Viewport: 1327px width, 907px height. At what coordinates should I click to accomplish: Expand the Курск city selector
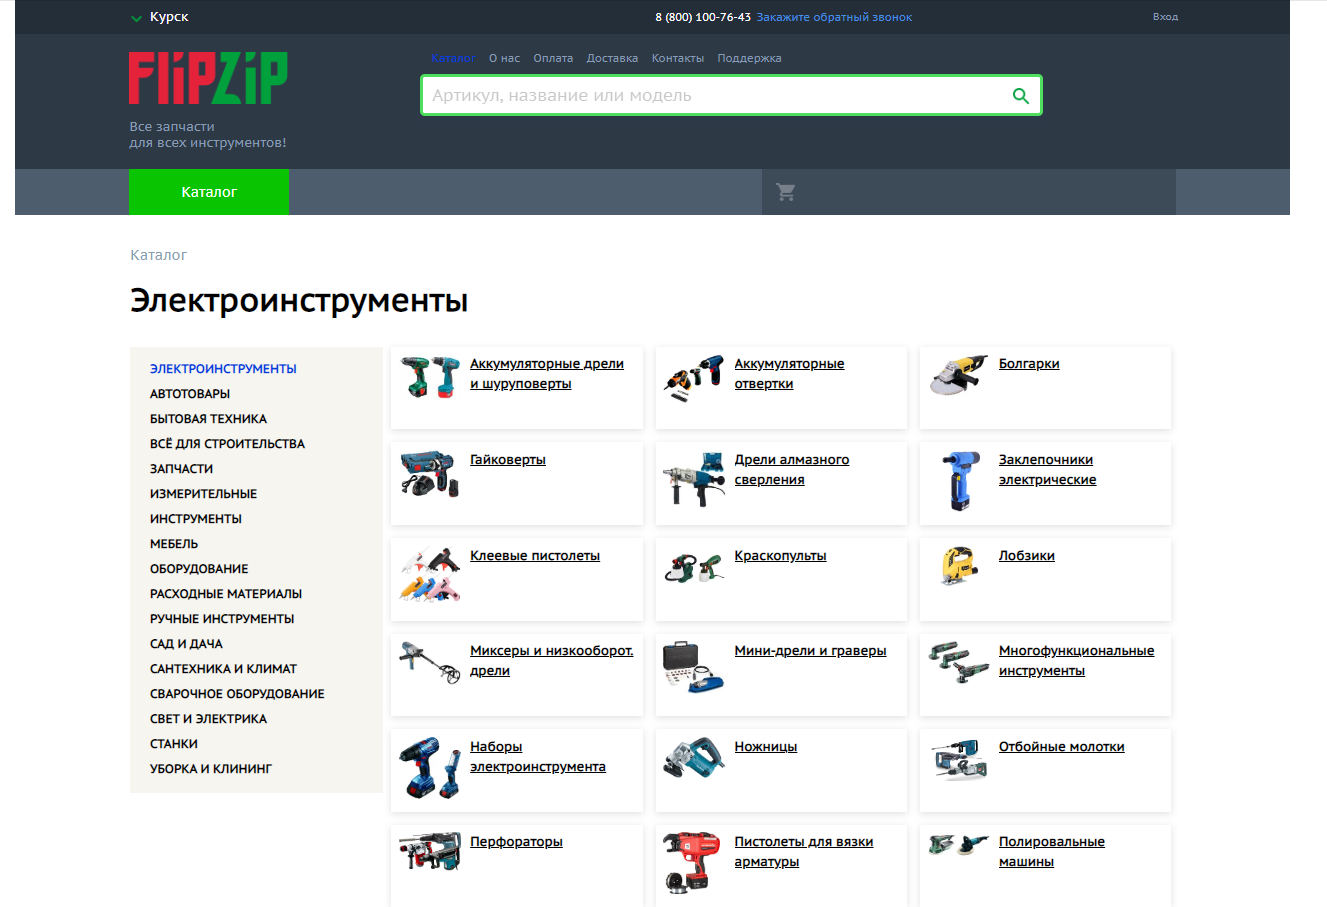tap(159, 17)
